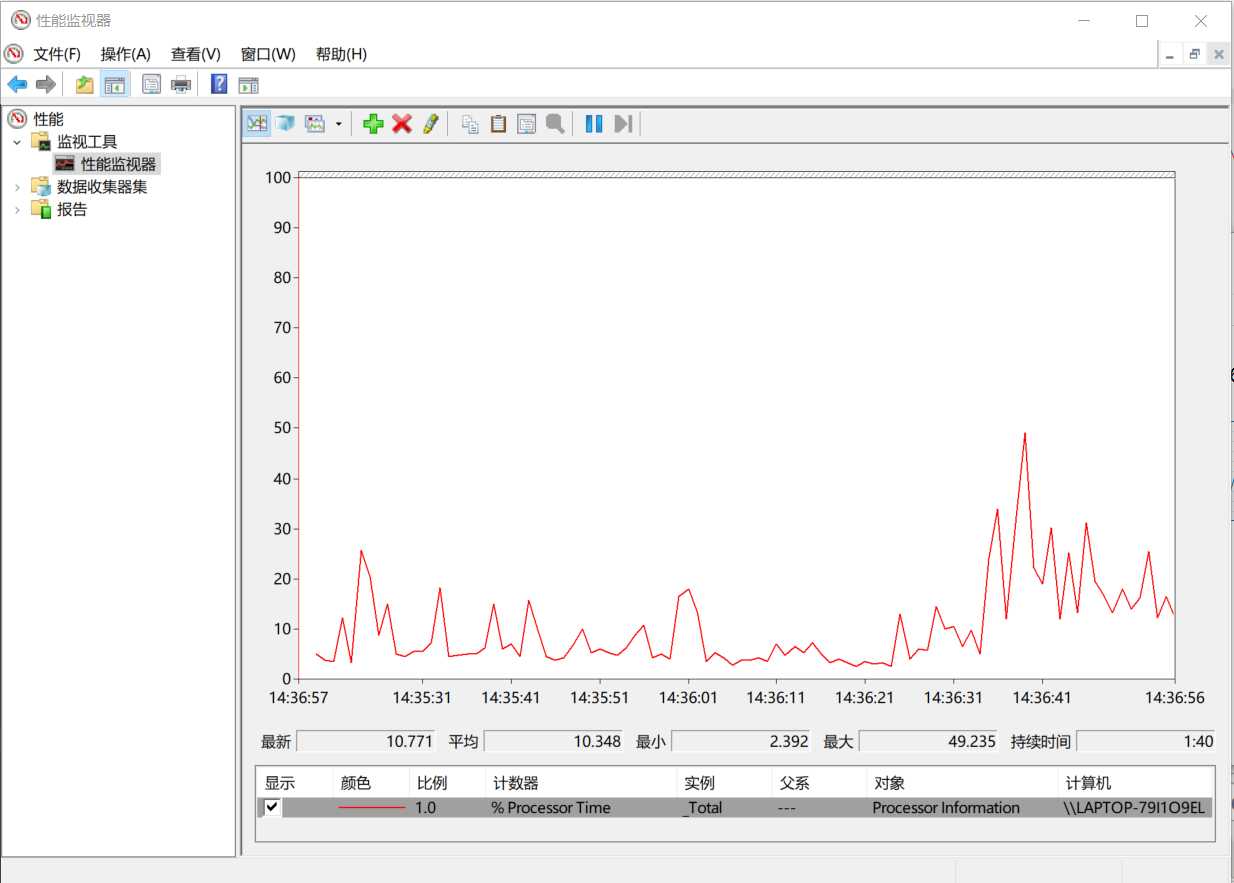
Task: Click the 持续时间 value 1:40
Action: (x=1146, y=741)
